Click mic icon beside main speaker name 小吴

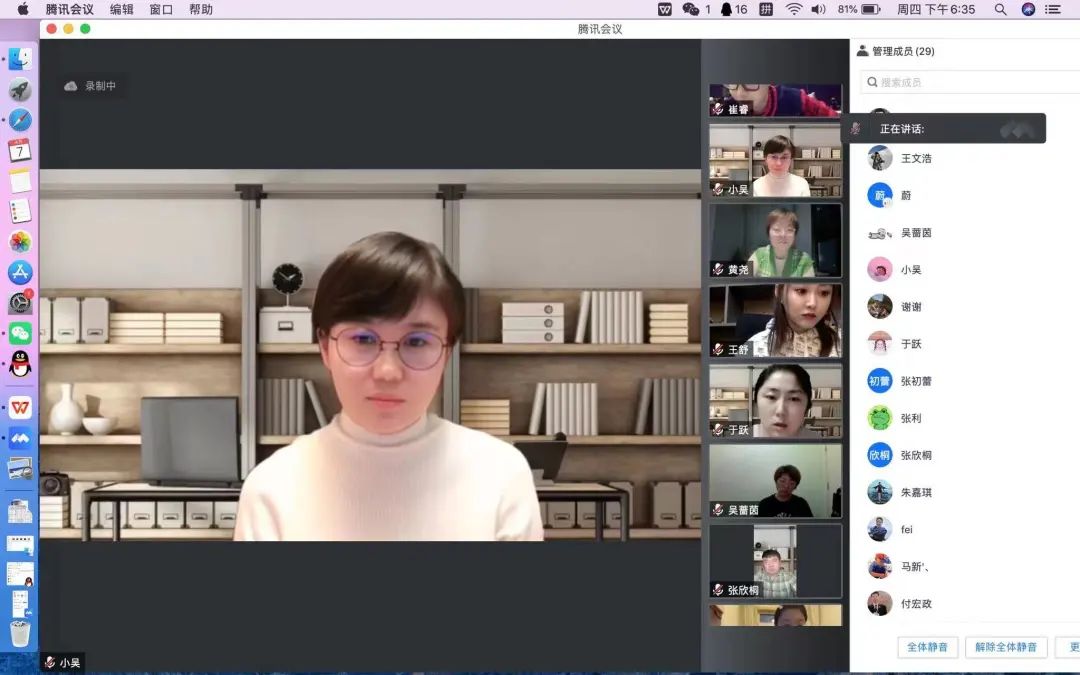point(50,663)
